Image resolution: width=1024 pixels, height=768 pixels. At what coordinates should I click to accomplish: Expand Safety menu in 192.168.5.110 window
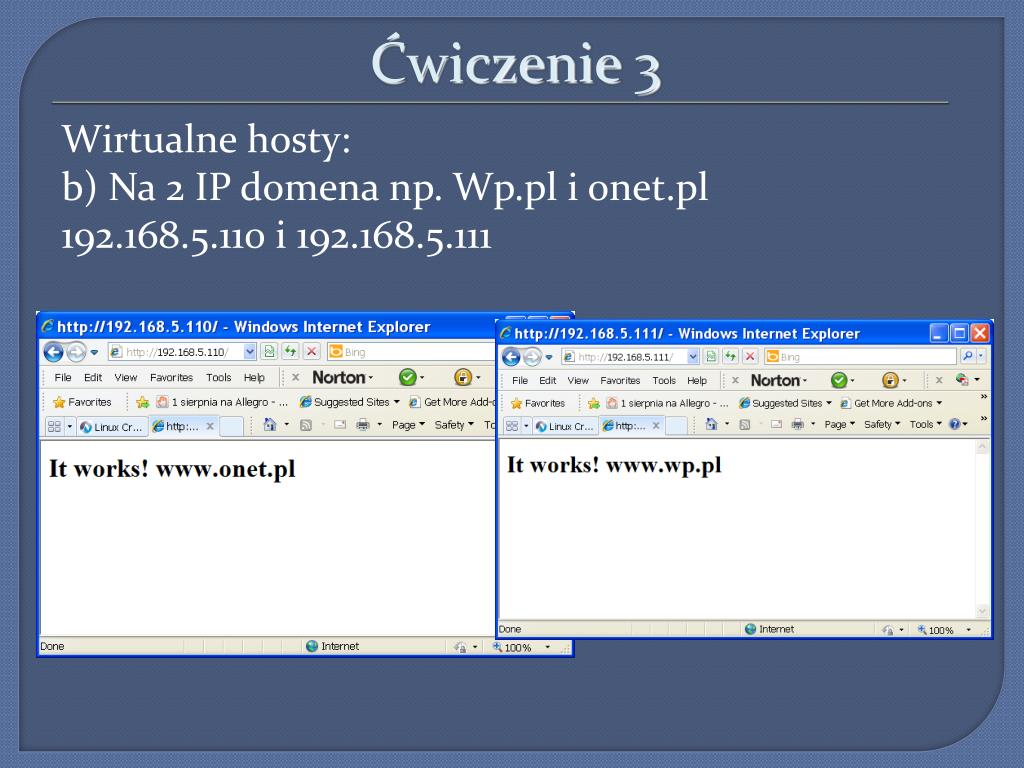[x=454, y=424]
